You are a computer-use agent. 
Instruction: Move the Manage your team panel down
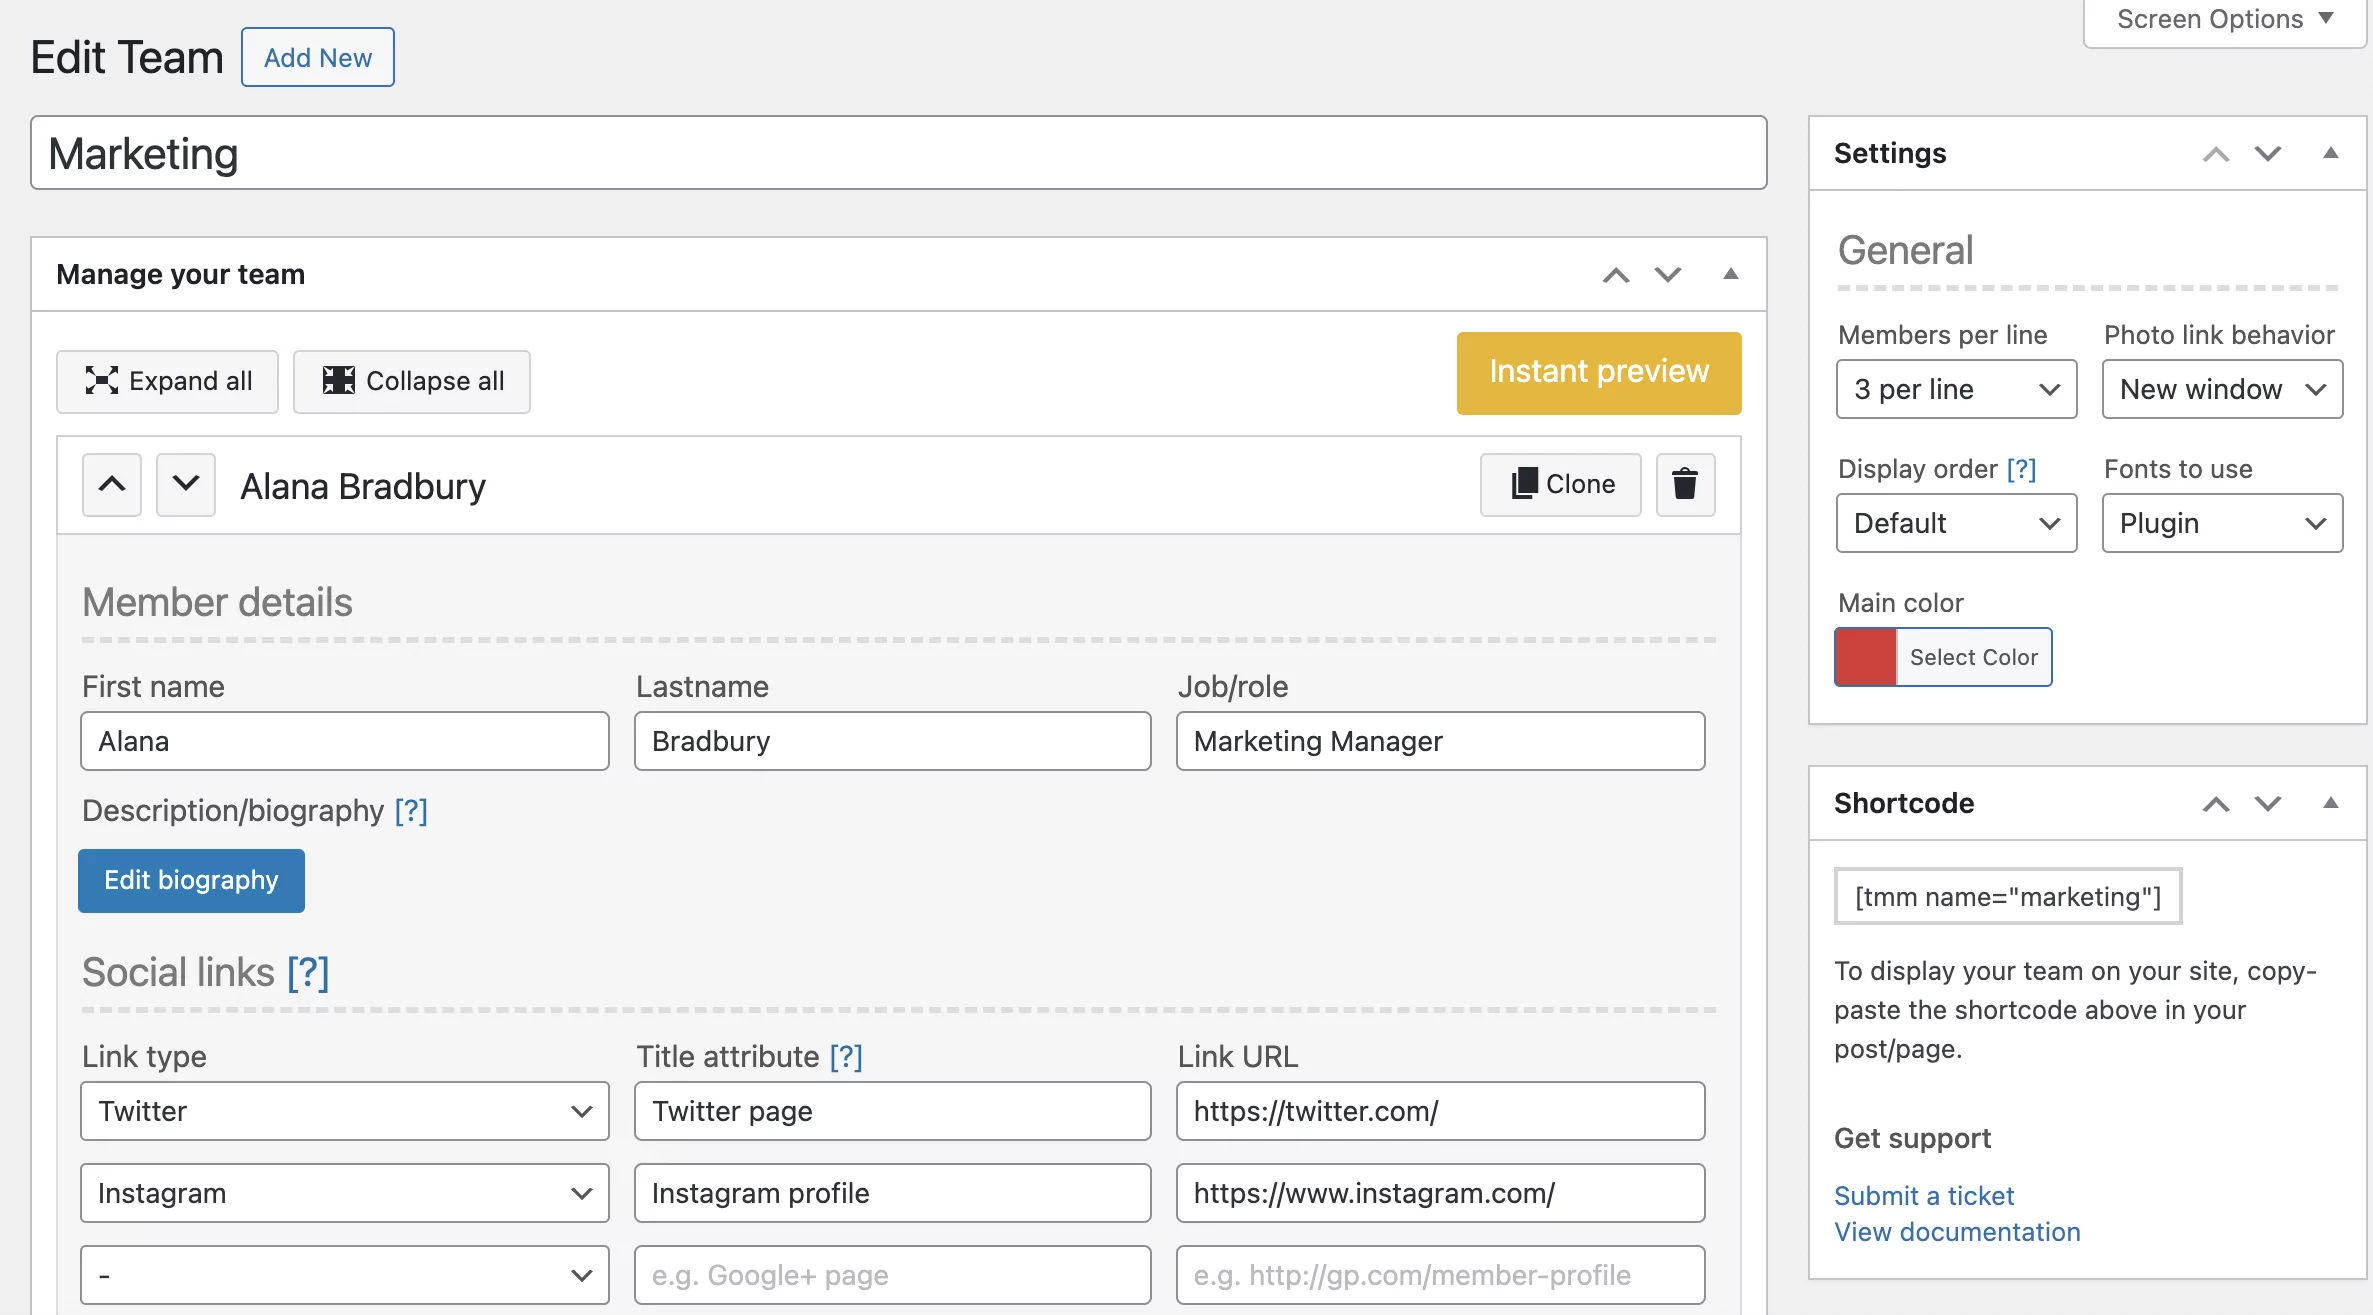(1668, 275)
